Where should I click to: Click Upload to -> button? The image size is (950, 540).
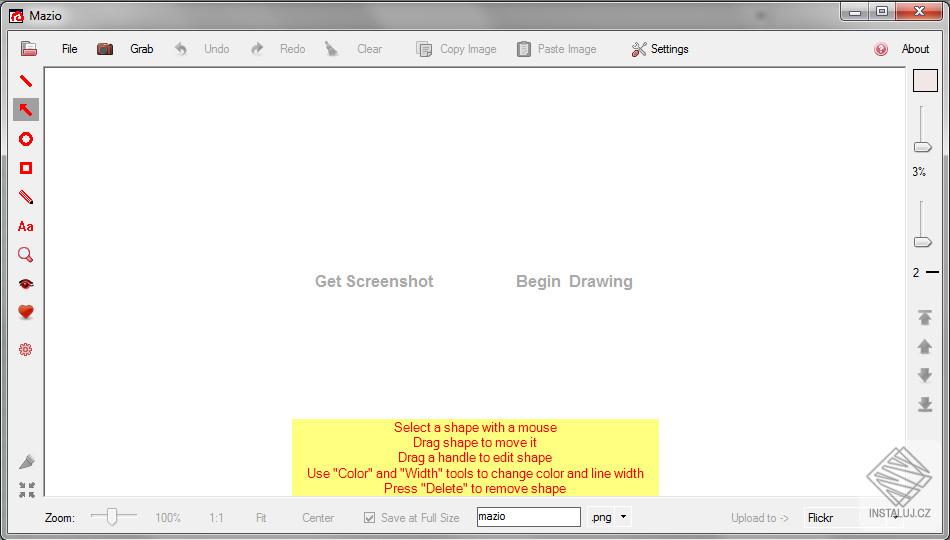[x=760, y=518]
